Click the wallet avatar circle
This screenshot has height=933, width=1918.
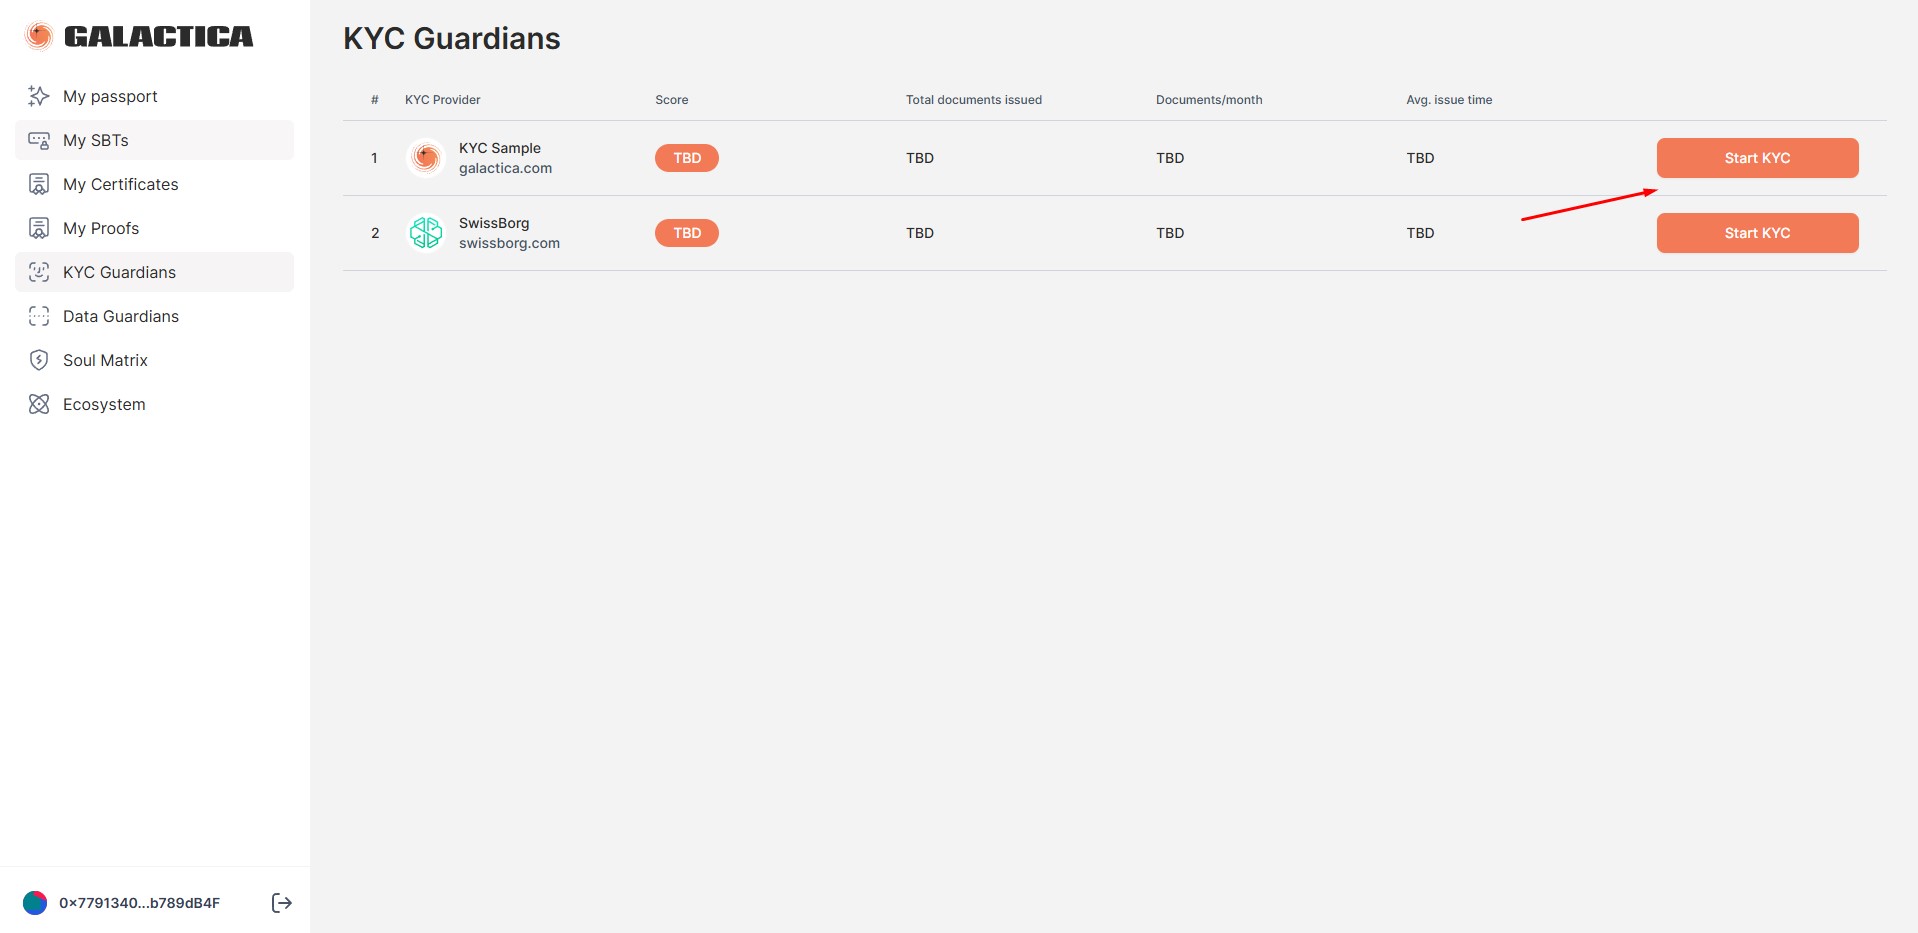35,903
